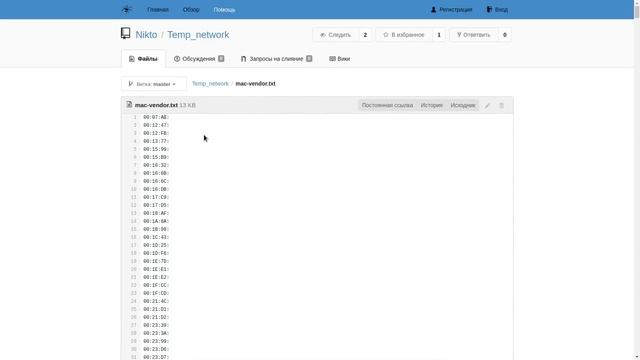Click code line 00:17:C9:
Screen dimensions: 640x360
click(x=156, y=197)
